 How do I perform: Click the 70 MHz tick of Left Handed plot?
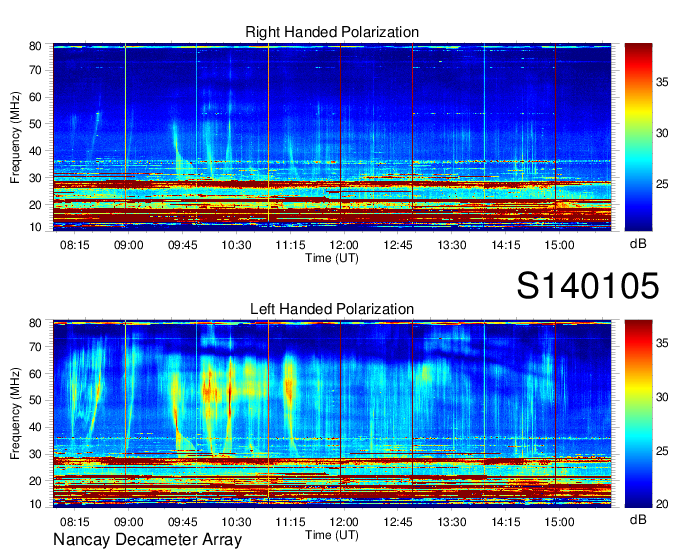tap(35, 346)
